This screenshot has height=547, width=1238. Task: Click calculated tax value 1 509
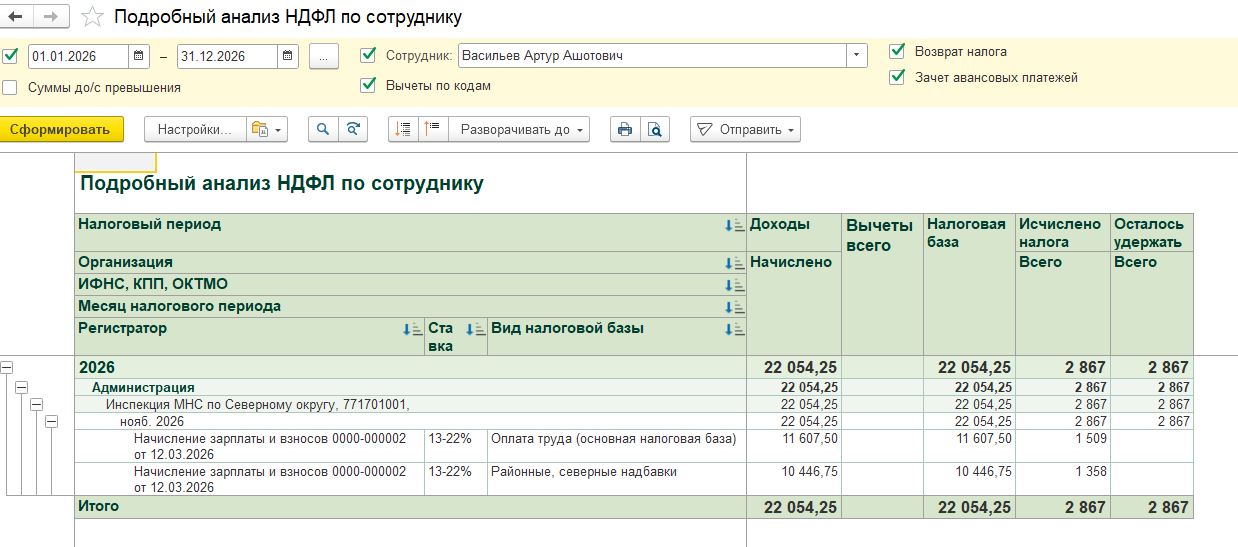click(1063, 445)
